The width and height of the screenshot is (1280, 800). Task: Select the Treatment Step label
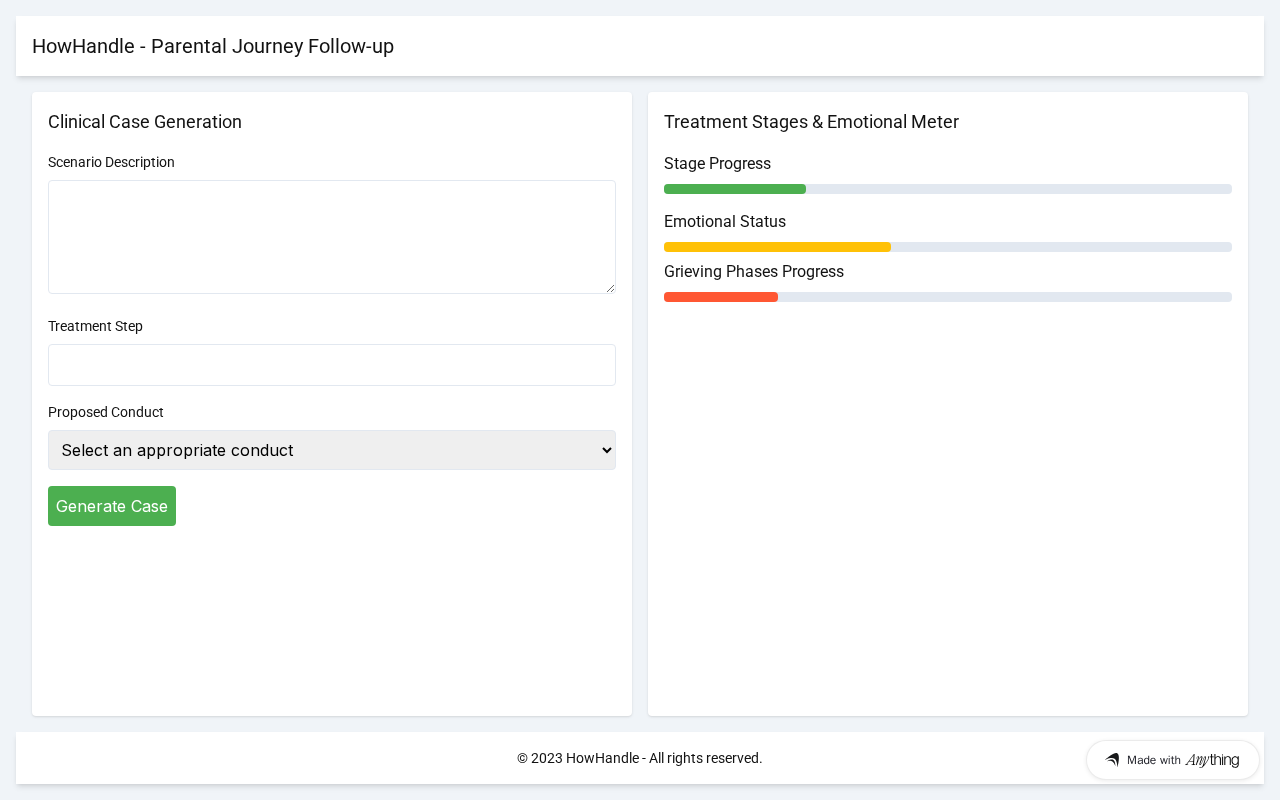pos(95,326)
